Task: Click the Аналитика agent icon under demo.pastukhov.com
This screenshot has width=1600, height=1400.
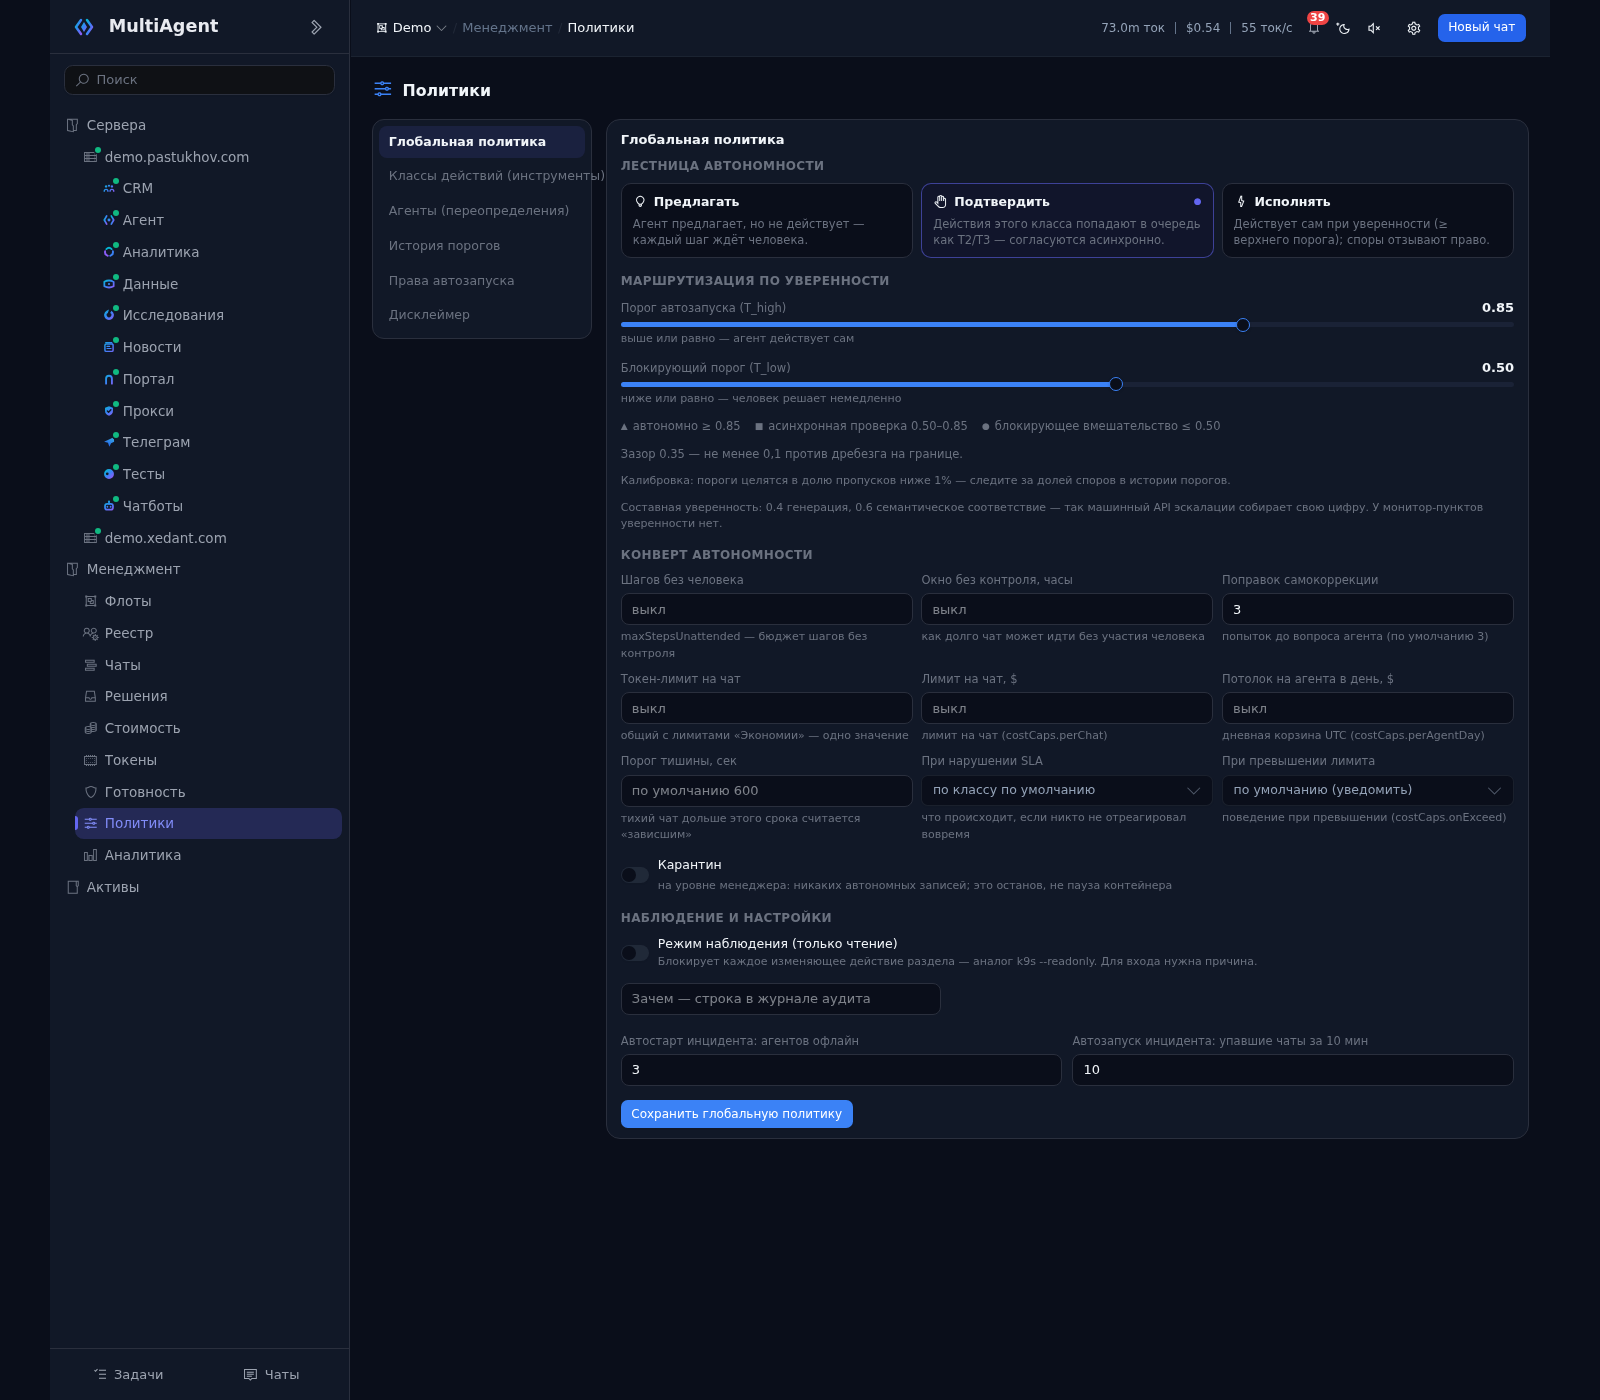Action: 109,252
